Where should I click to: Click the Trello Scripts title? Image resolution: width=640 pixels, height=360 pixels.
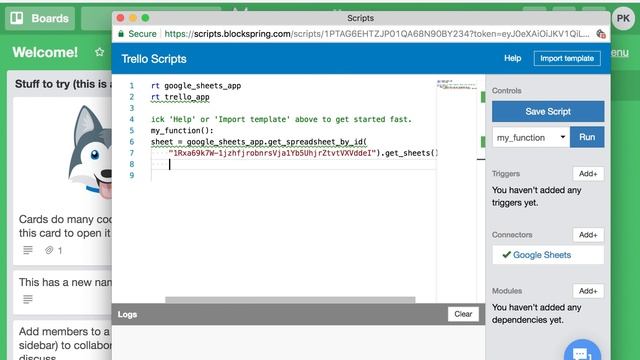(x=154, y=59)
